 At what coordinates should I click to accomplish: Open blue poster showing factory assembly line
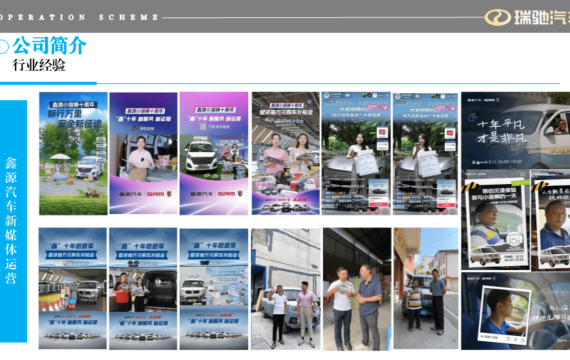(73, 289)
